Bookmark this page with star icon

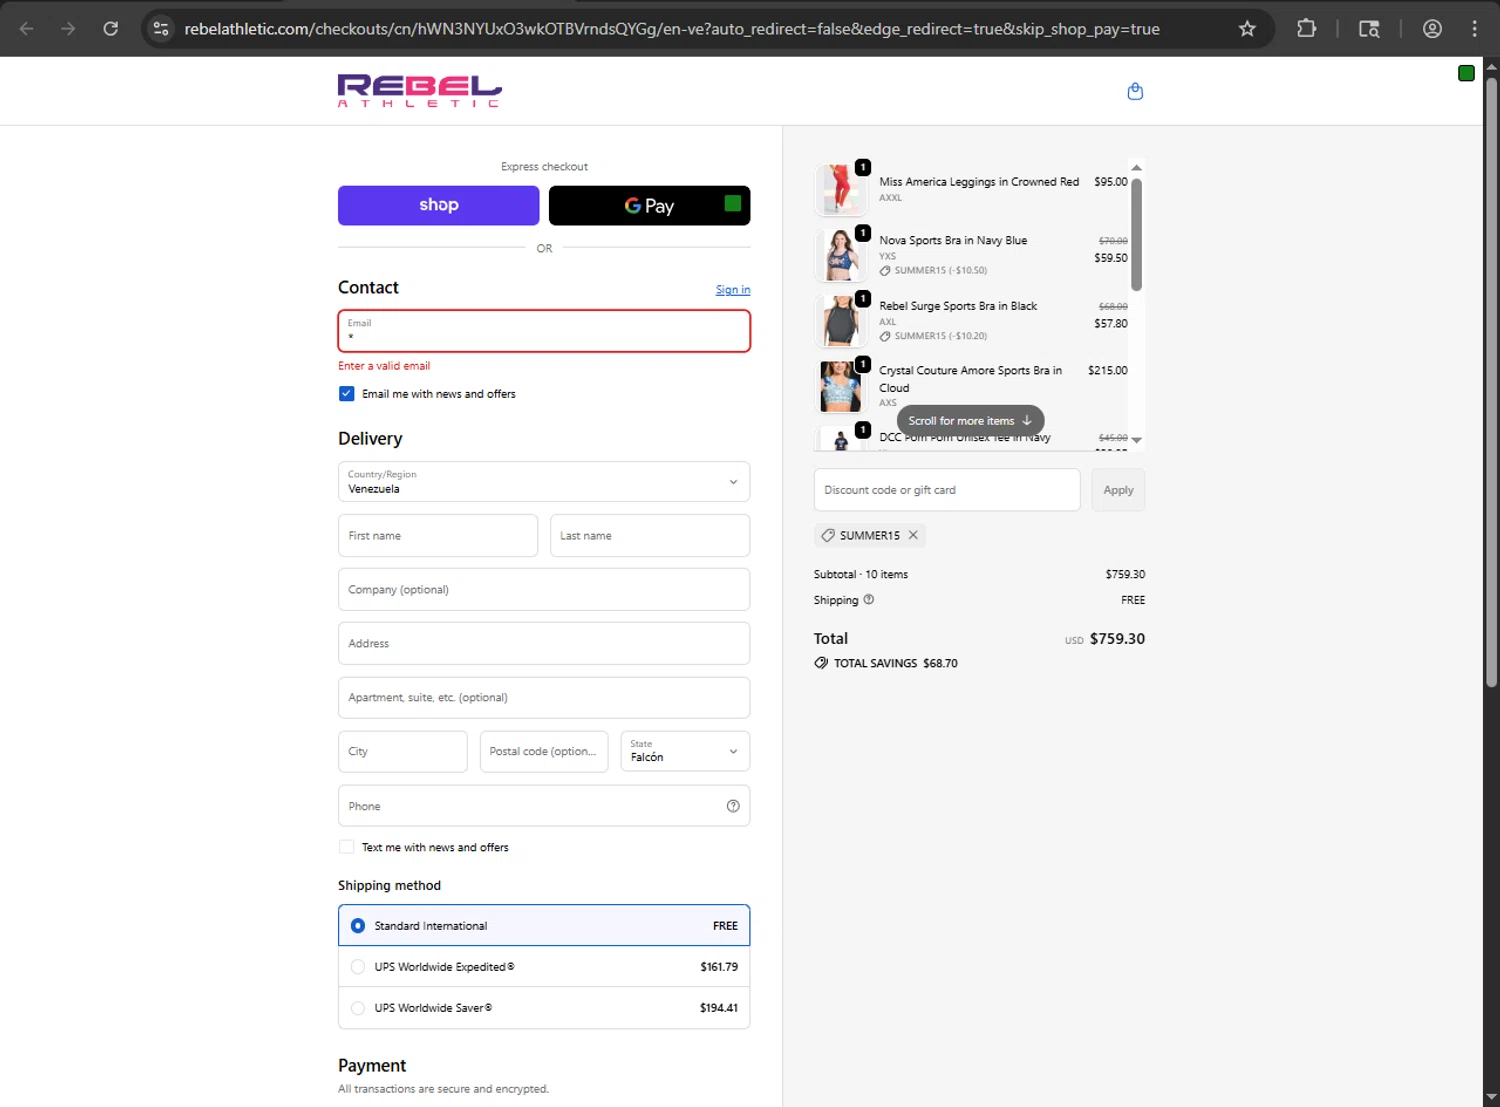point(1247,29)
